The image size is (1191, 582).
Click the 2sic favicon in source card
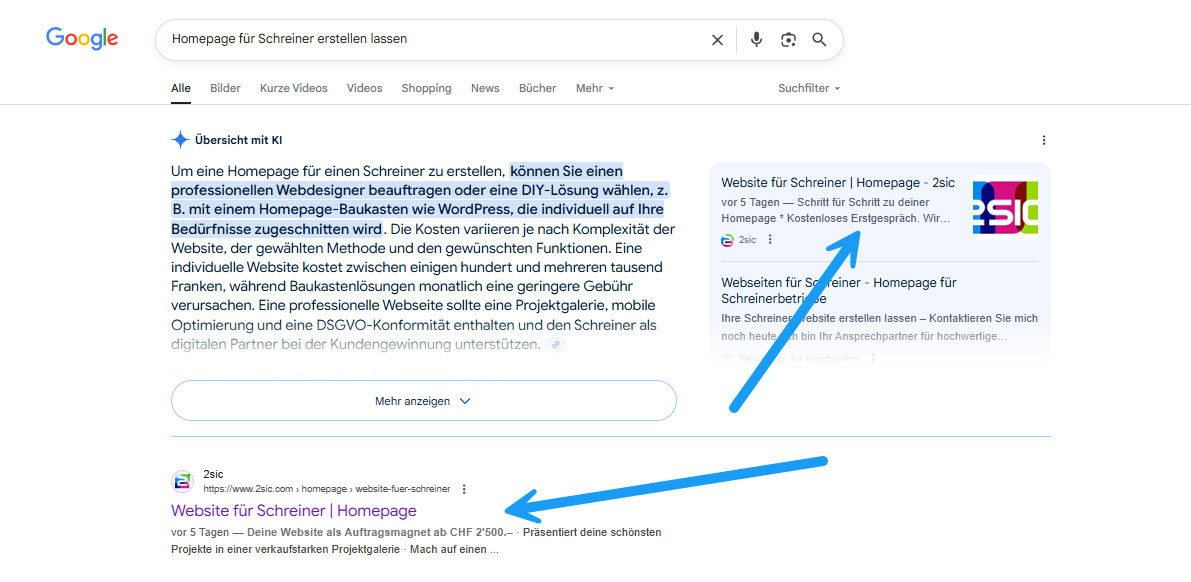pos(727,239)
